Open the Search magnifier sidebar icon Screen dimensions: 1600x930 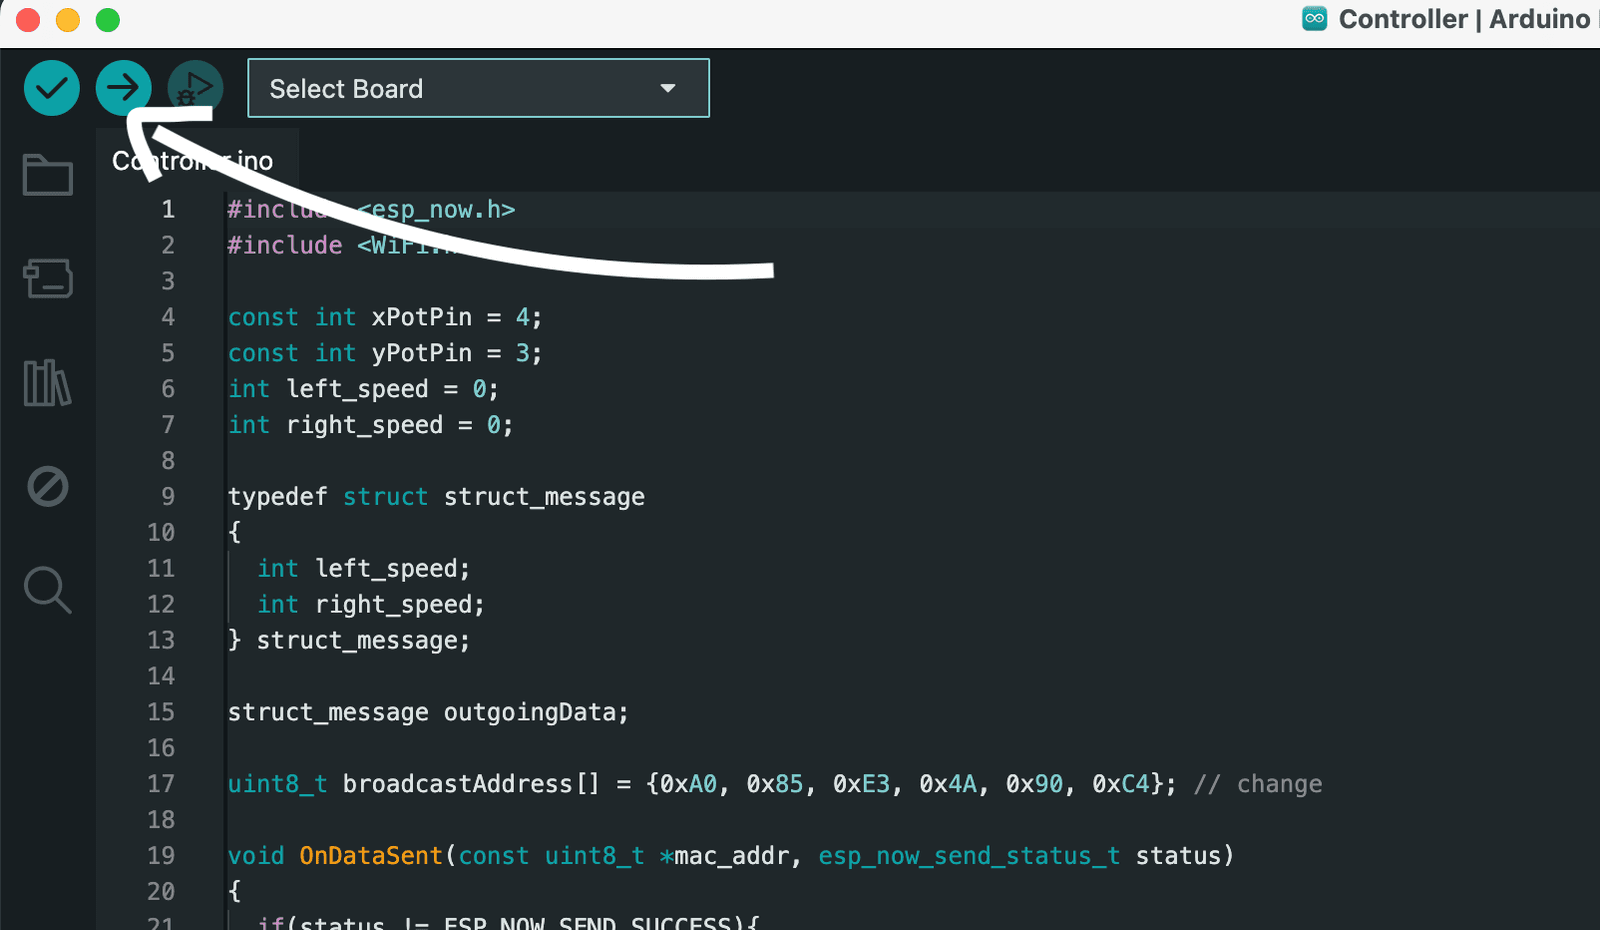[48, 590]
